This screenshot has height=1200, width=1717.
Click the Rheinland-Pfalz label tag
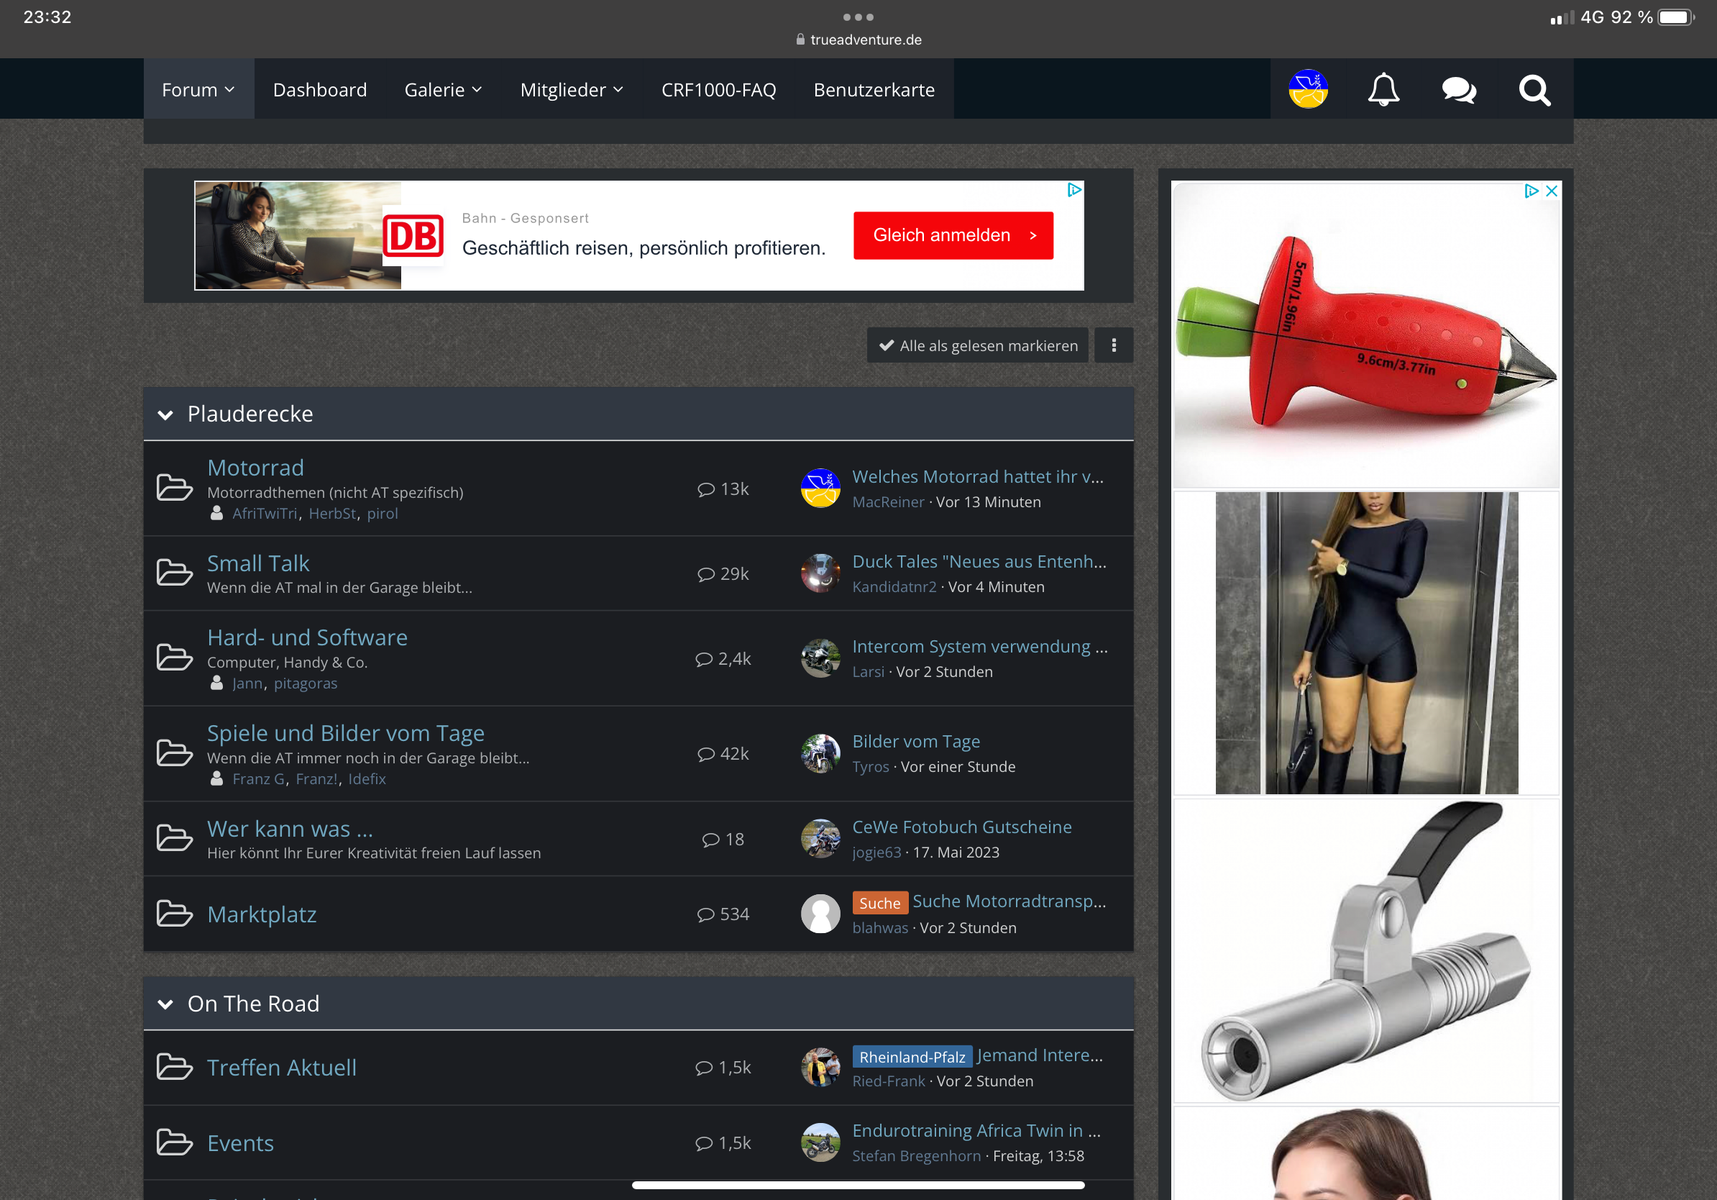[911, 1057]
